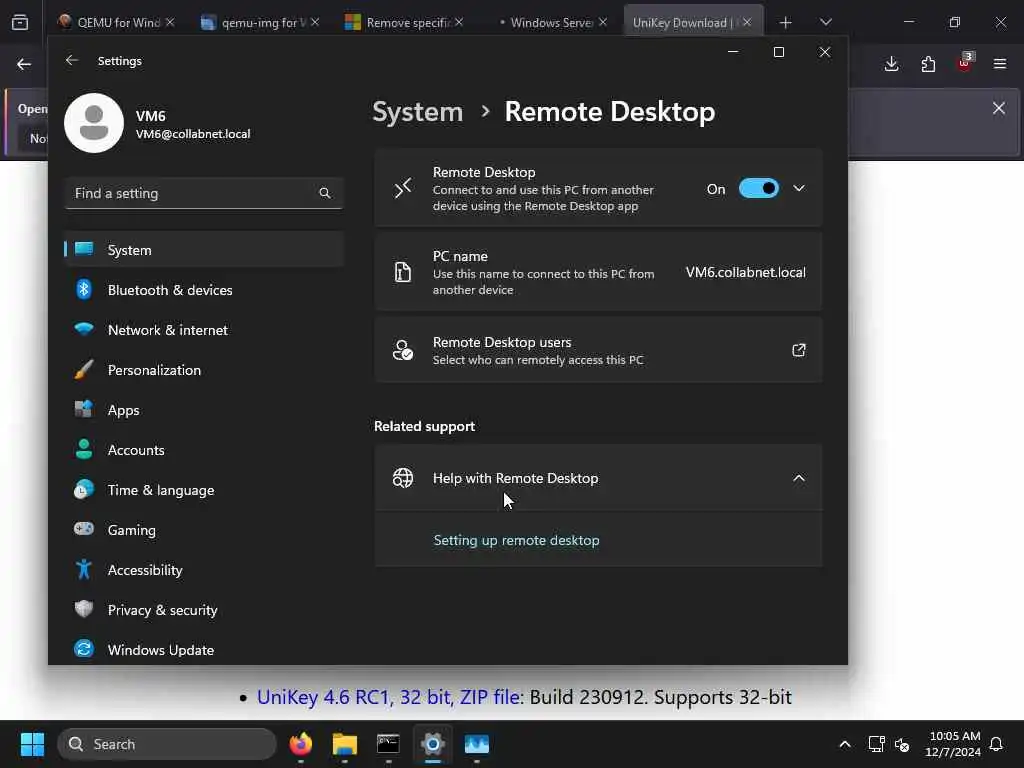
Task: Click the red extension badge icon
Action: (965, 63)
